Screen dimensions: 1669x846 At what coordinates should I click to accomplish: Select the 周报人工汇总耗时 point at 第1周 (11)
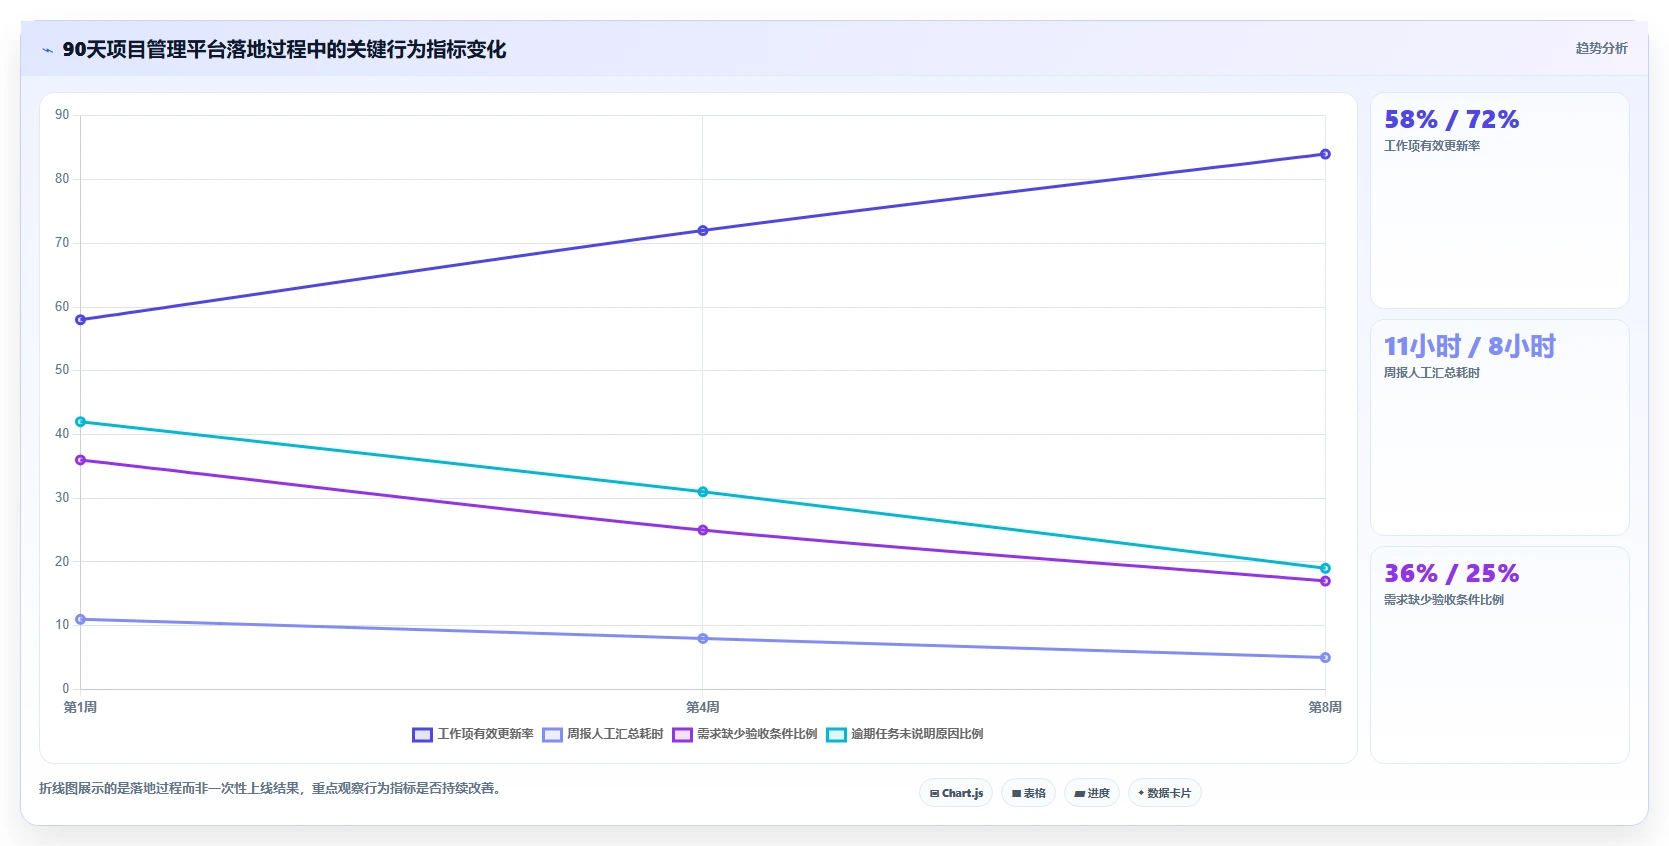pyautogui.click(x=81, y=619)
